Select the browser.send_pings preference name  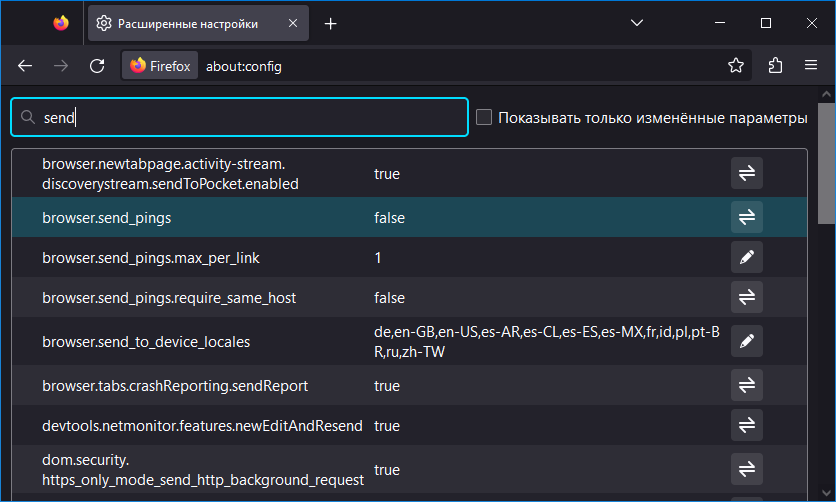tap(107, 218)
